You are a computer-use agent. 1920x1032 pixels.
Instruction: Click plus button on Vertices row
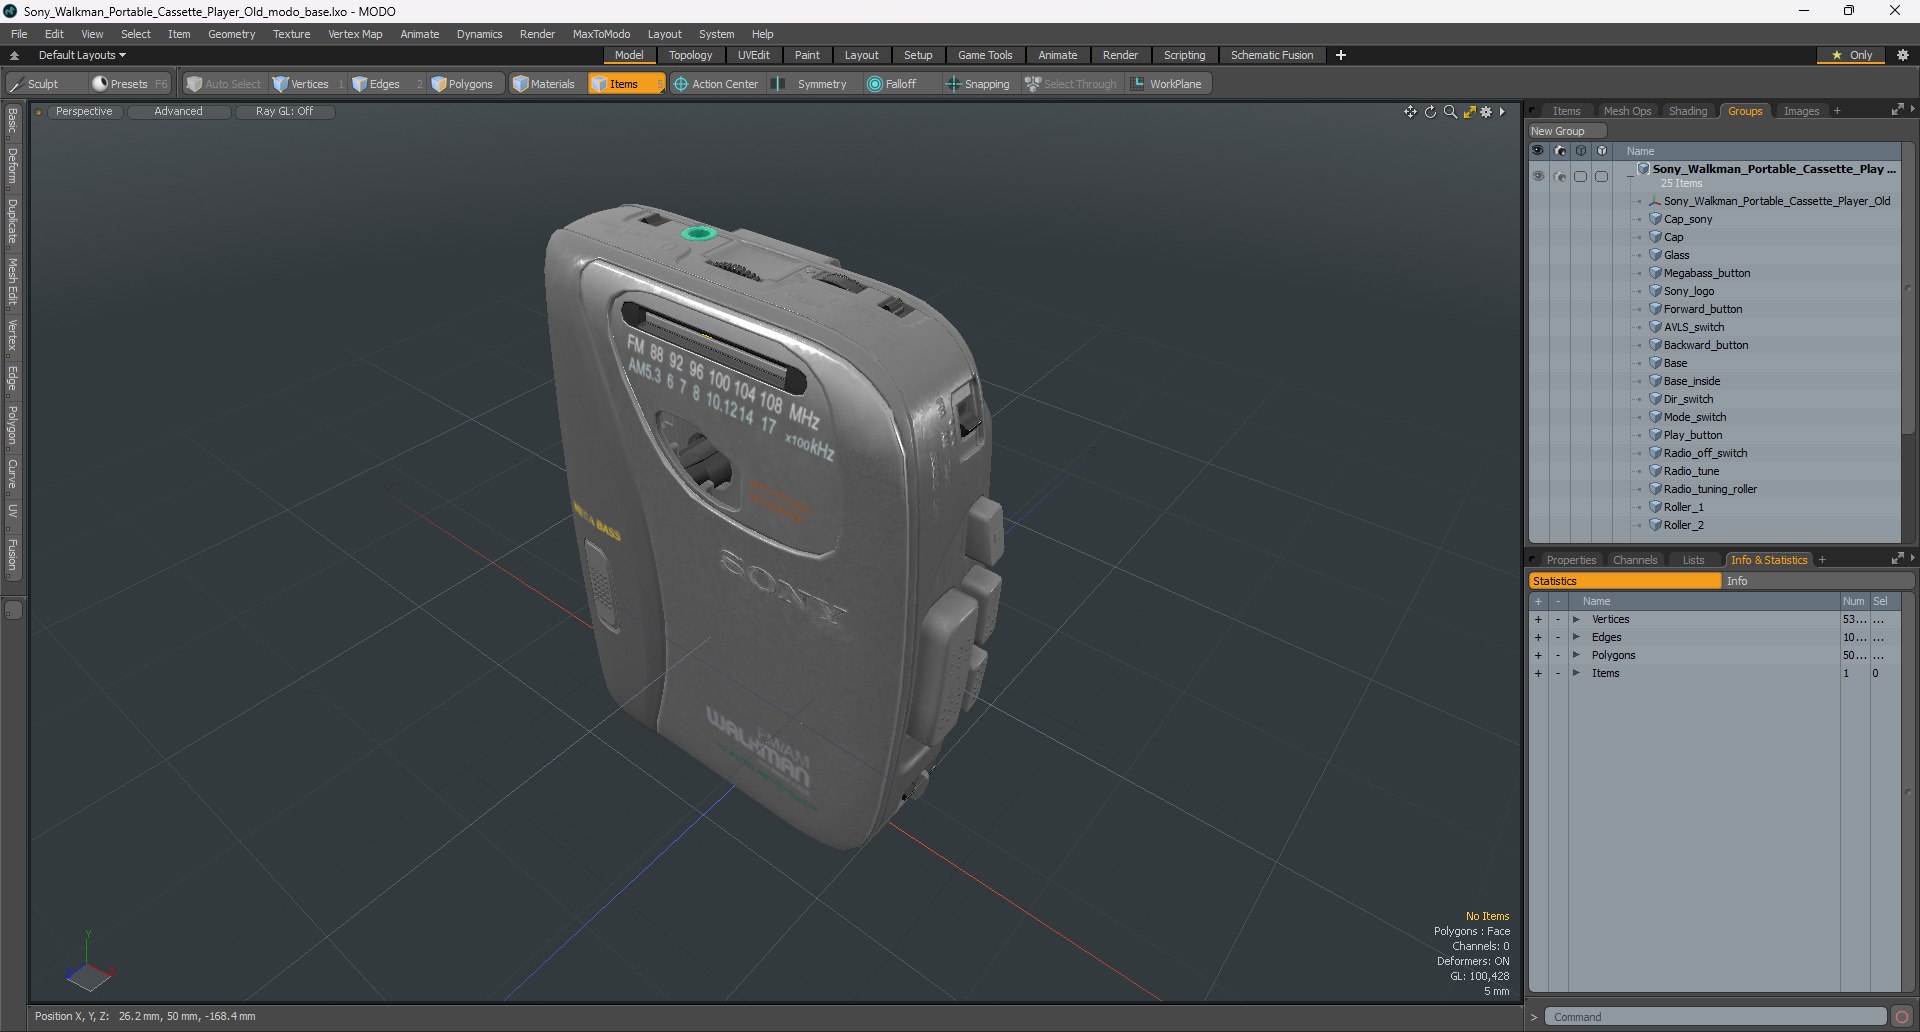tap(1538, 620)
